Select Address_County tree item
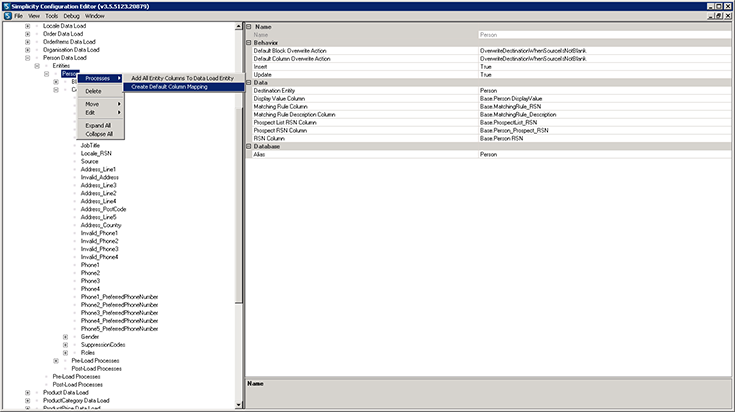The width and height of the screenshot is (735, 412). (101, 225)
